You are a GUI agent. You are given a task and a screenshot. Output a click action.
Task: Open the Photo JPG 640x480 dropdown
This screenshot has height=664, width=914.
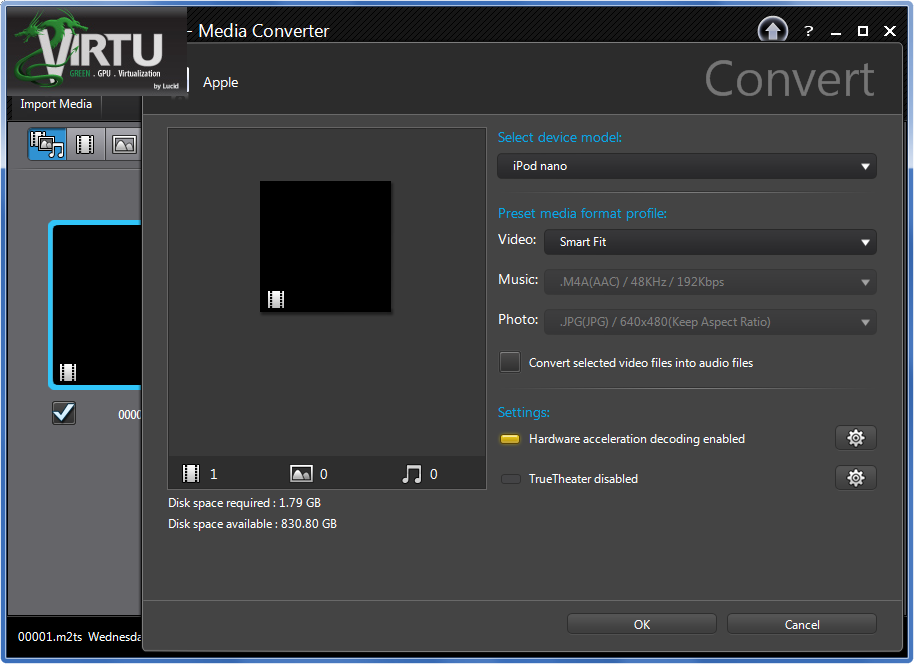(710, 322)
